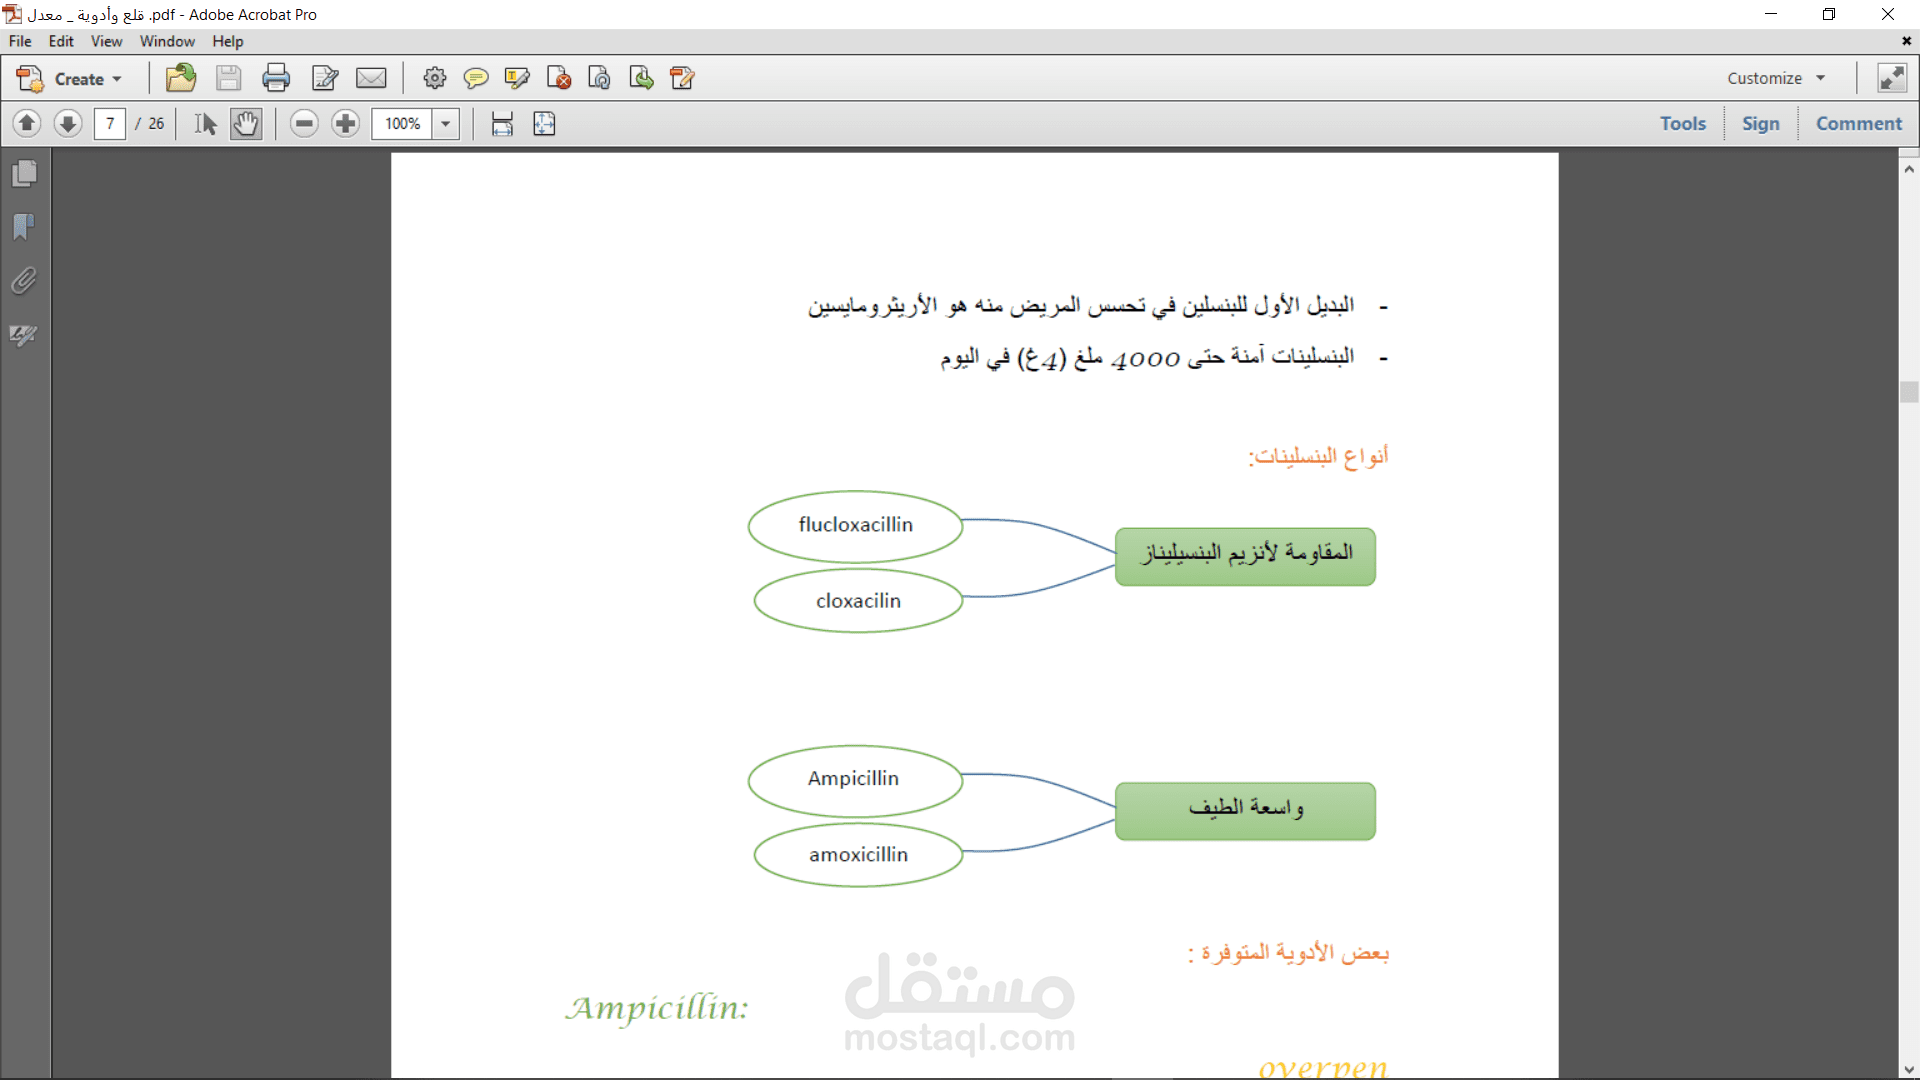1920x1080 pixels.
Task: Click the green Ampicillin: heading
Action: click(x=657, y=1008)
